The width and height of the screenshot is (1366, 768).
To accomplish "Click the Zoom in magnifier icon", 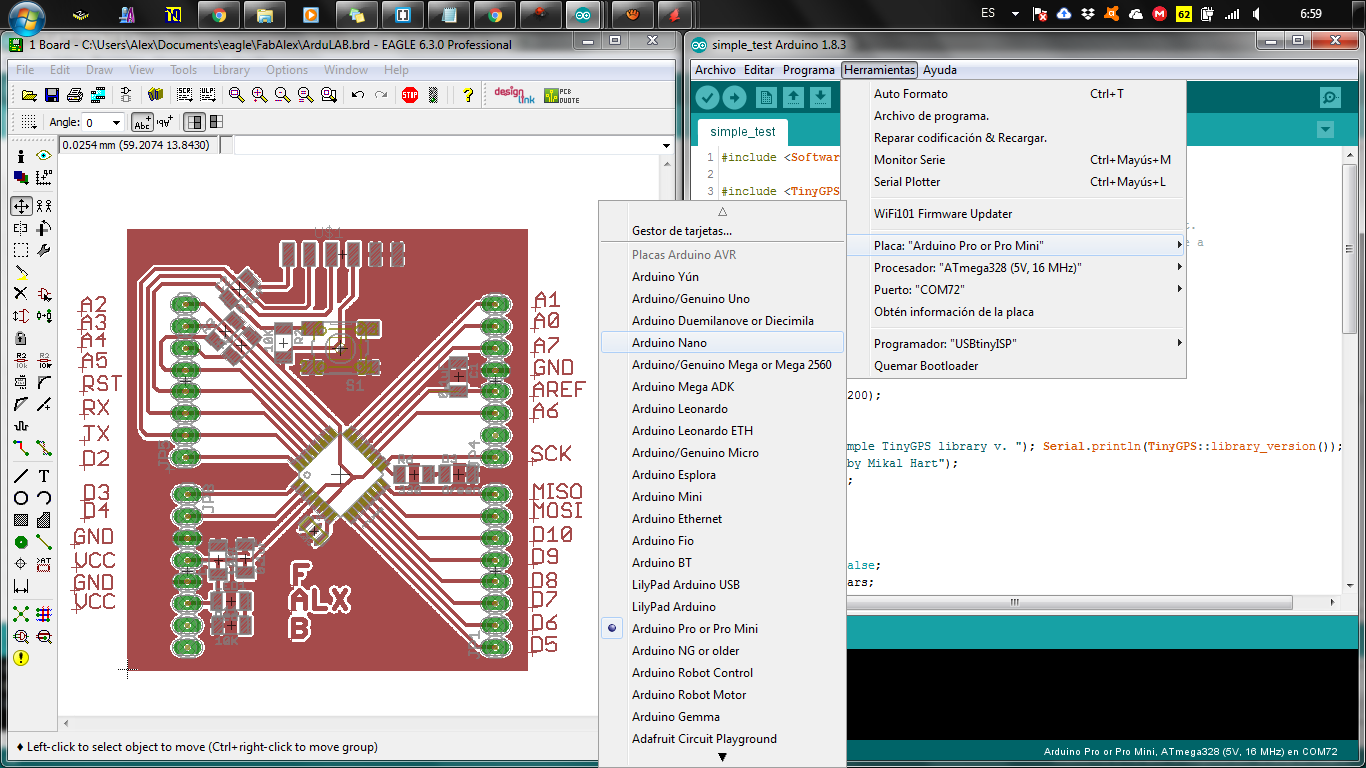I will [259, 95].
